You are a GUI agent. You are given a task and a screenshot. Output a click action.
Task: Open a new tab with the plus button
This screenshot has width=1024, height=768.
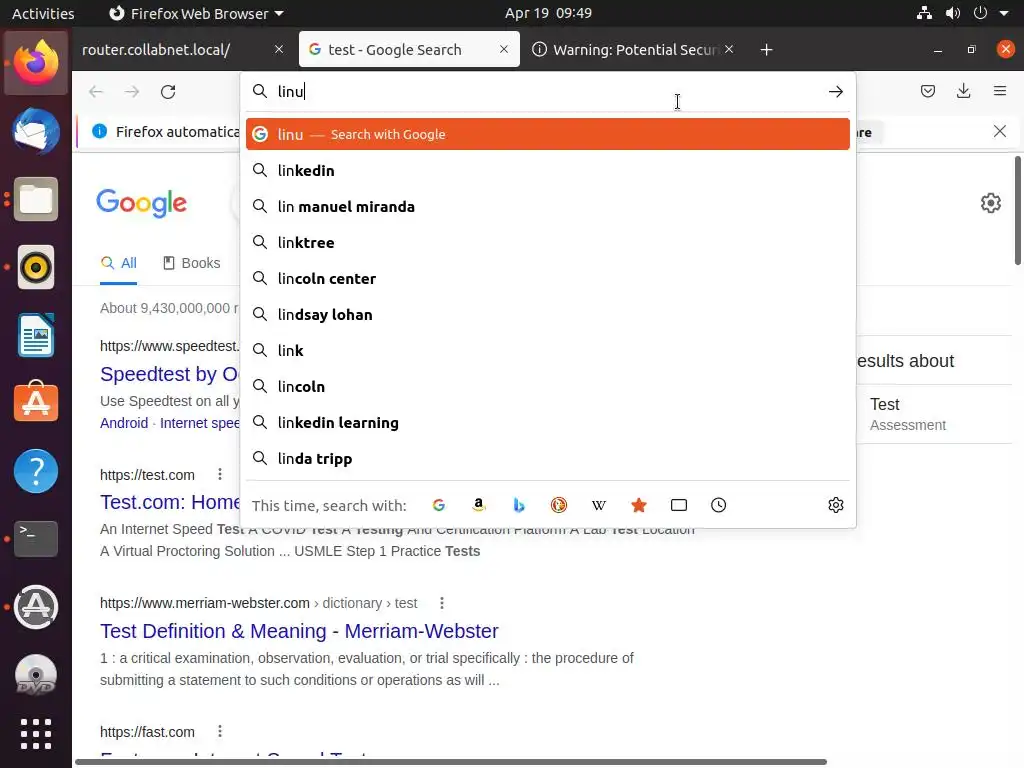point(767,50)
